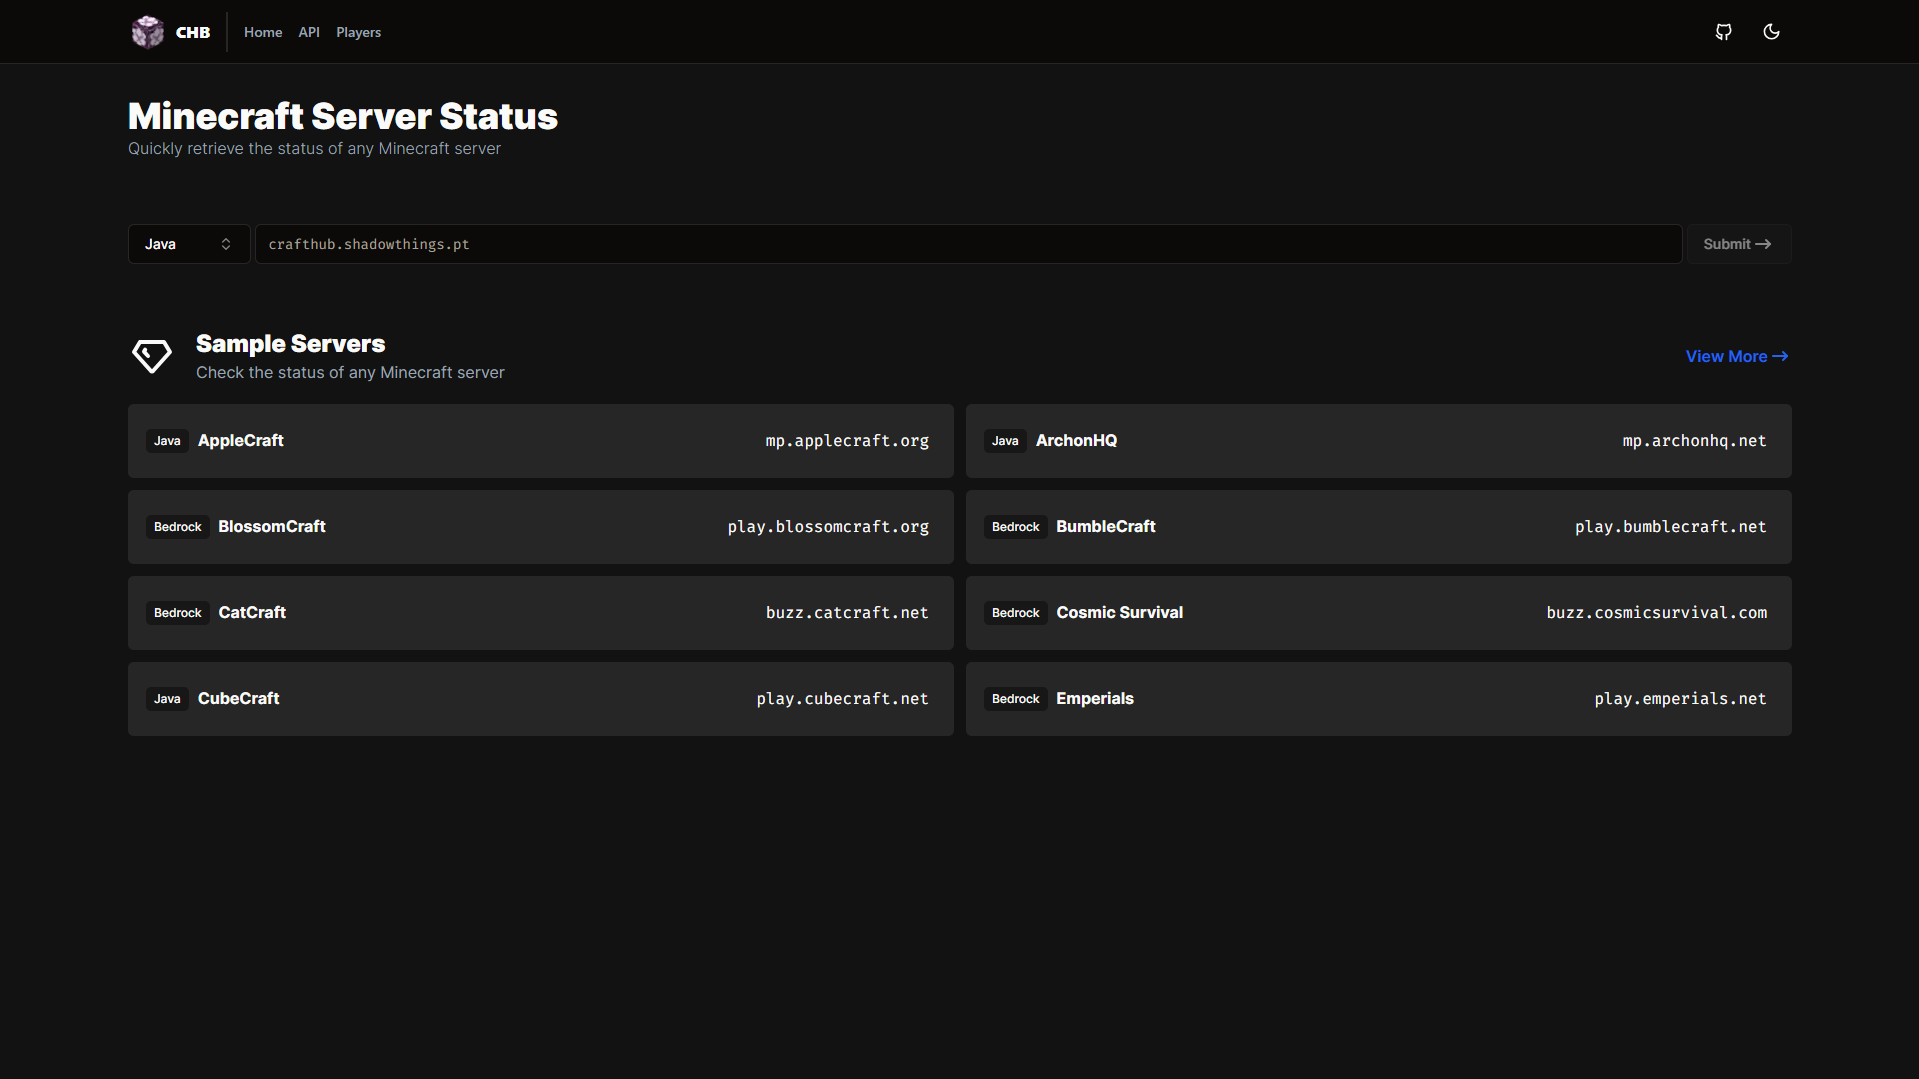Open the GitHub repository icon

click(x=1723, y=32)
